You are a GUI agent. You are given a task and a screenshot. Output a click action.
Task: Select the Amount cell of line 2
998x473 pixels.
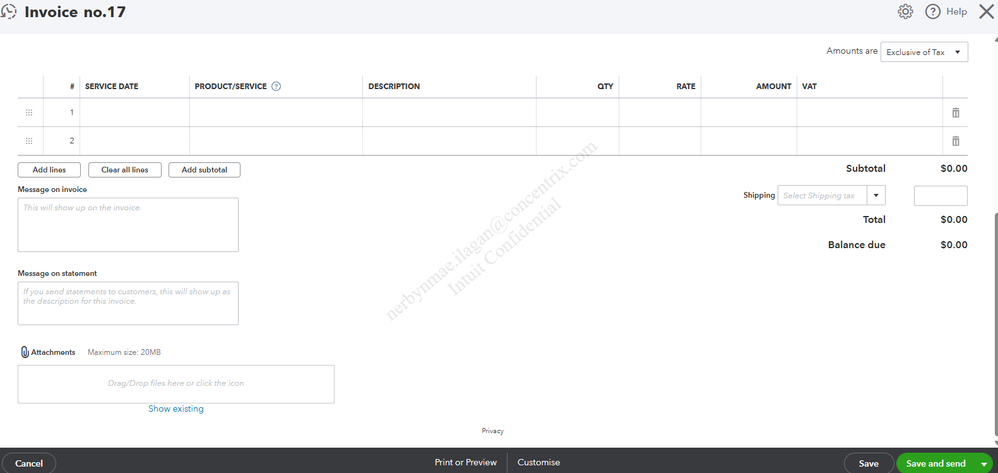click(x=749, y=141)
